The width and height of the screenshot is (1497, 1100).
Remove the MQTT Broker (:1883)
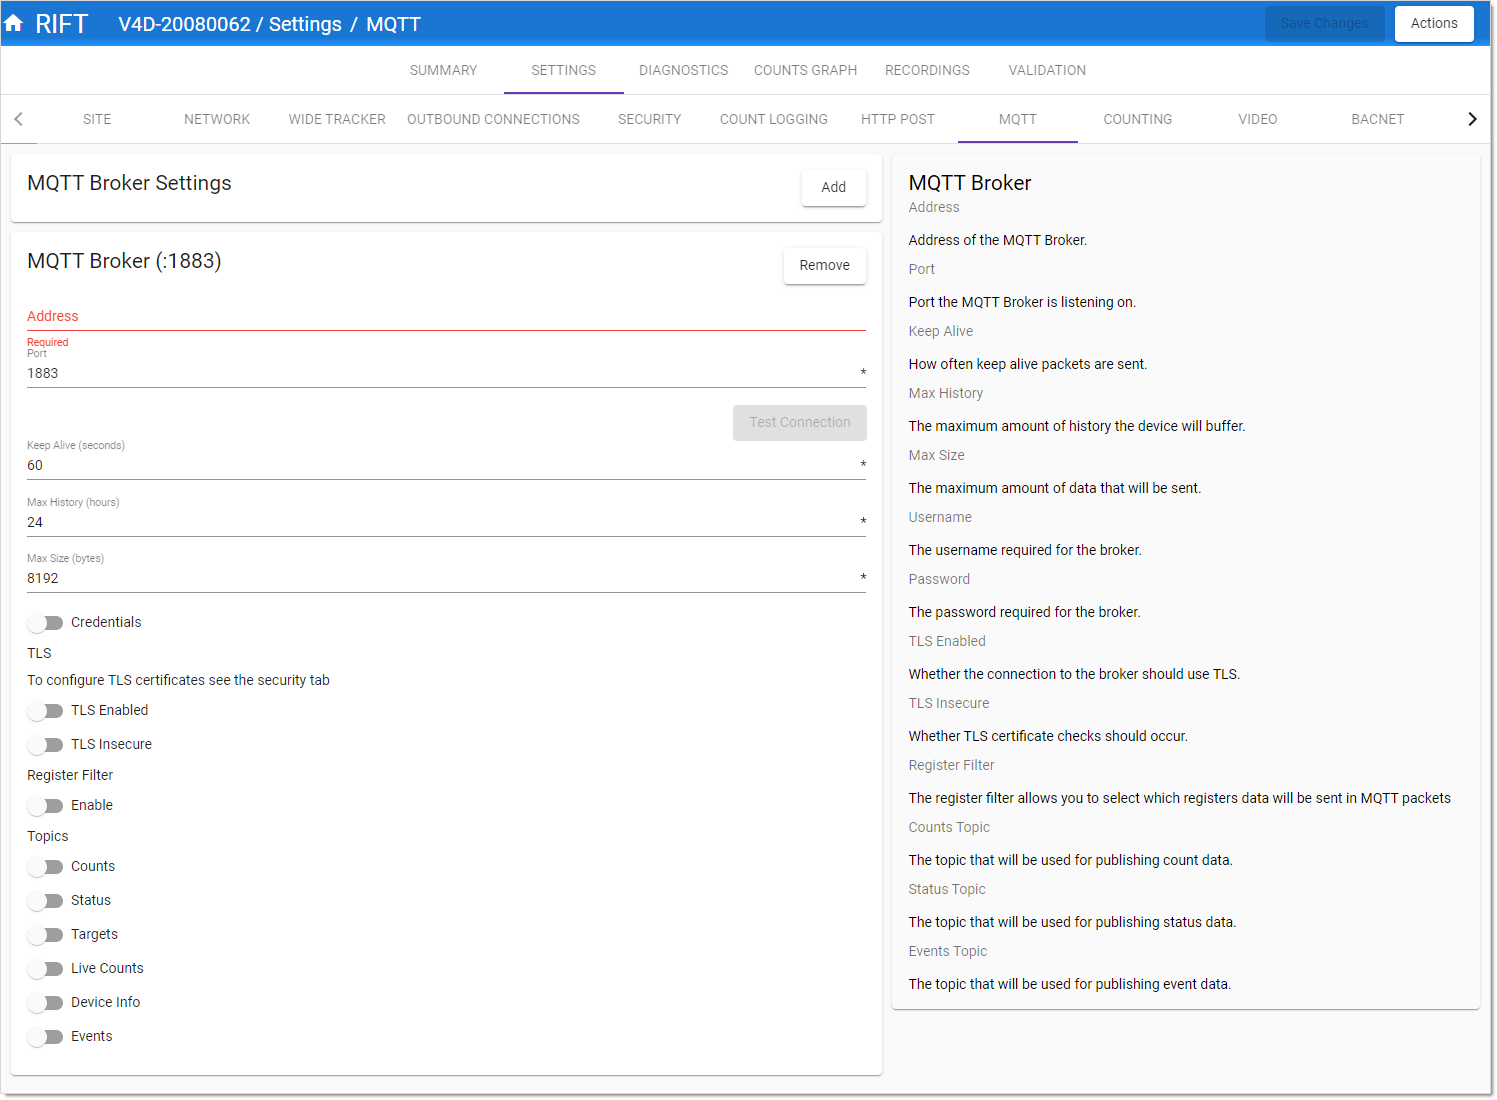pyautogui.click(x=824, y=265)
